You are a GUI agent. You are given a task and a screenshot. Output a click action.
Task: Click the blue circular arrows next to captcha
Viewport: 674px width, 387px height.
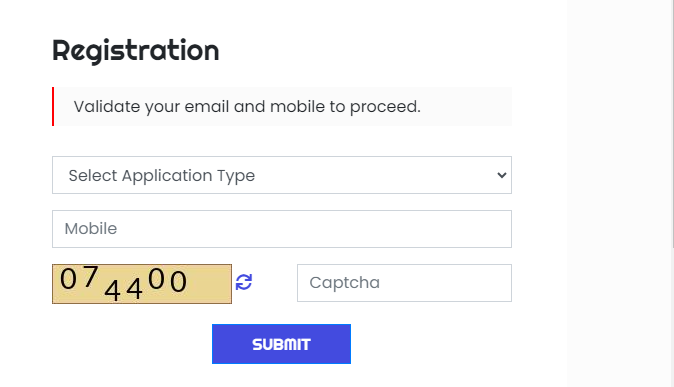(244, 283)
